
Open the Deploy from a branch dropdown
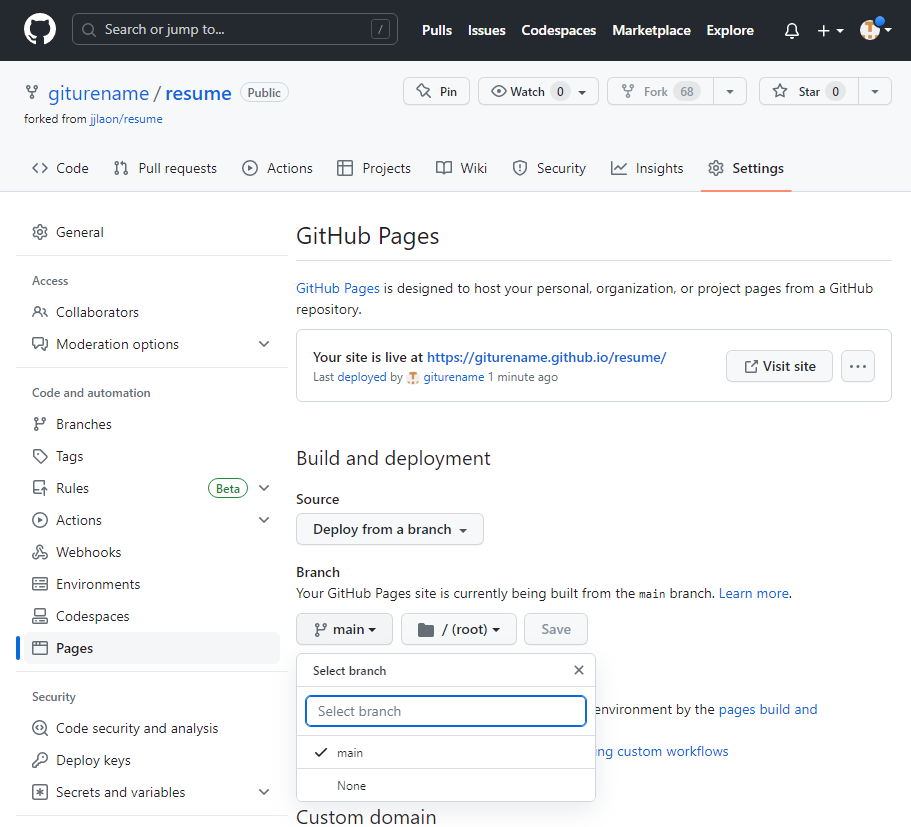(390, 529)
